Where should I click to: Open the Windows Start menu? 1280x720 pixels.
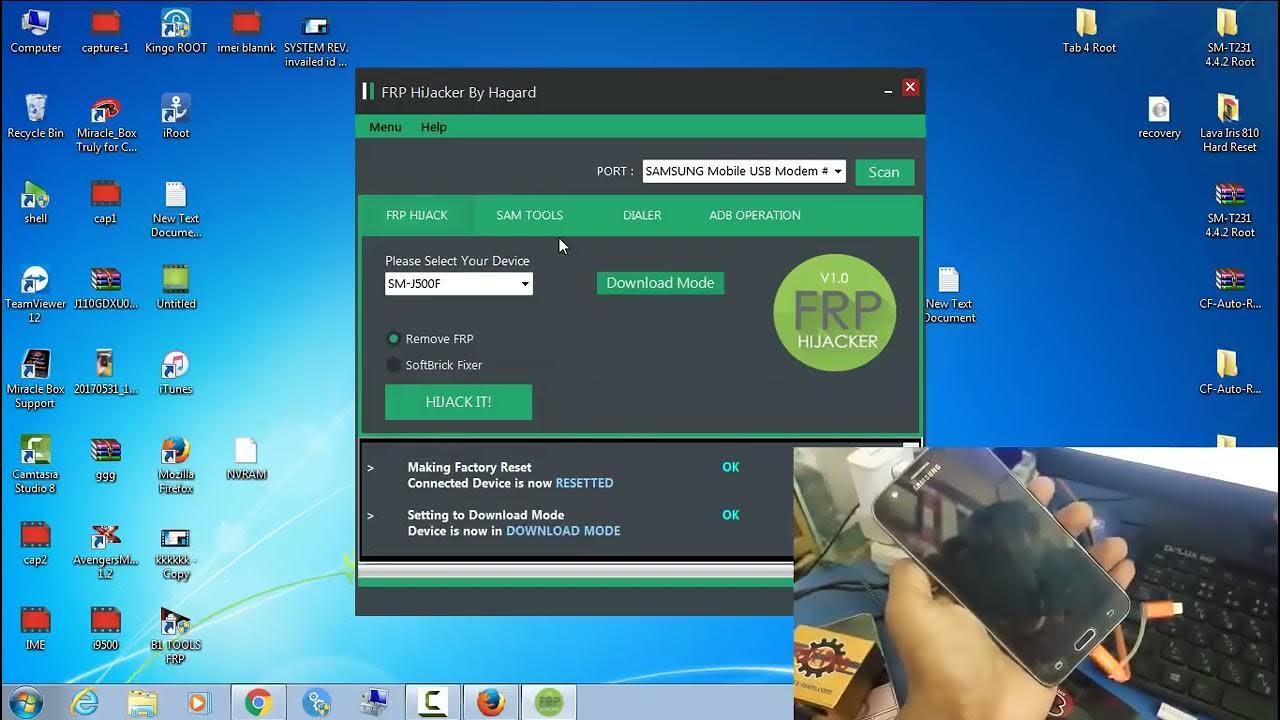point(24,703)
